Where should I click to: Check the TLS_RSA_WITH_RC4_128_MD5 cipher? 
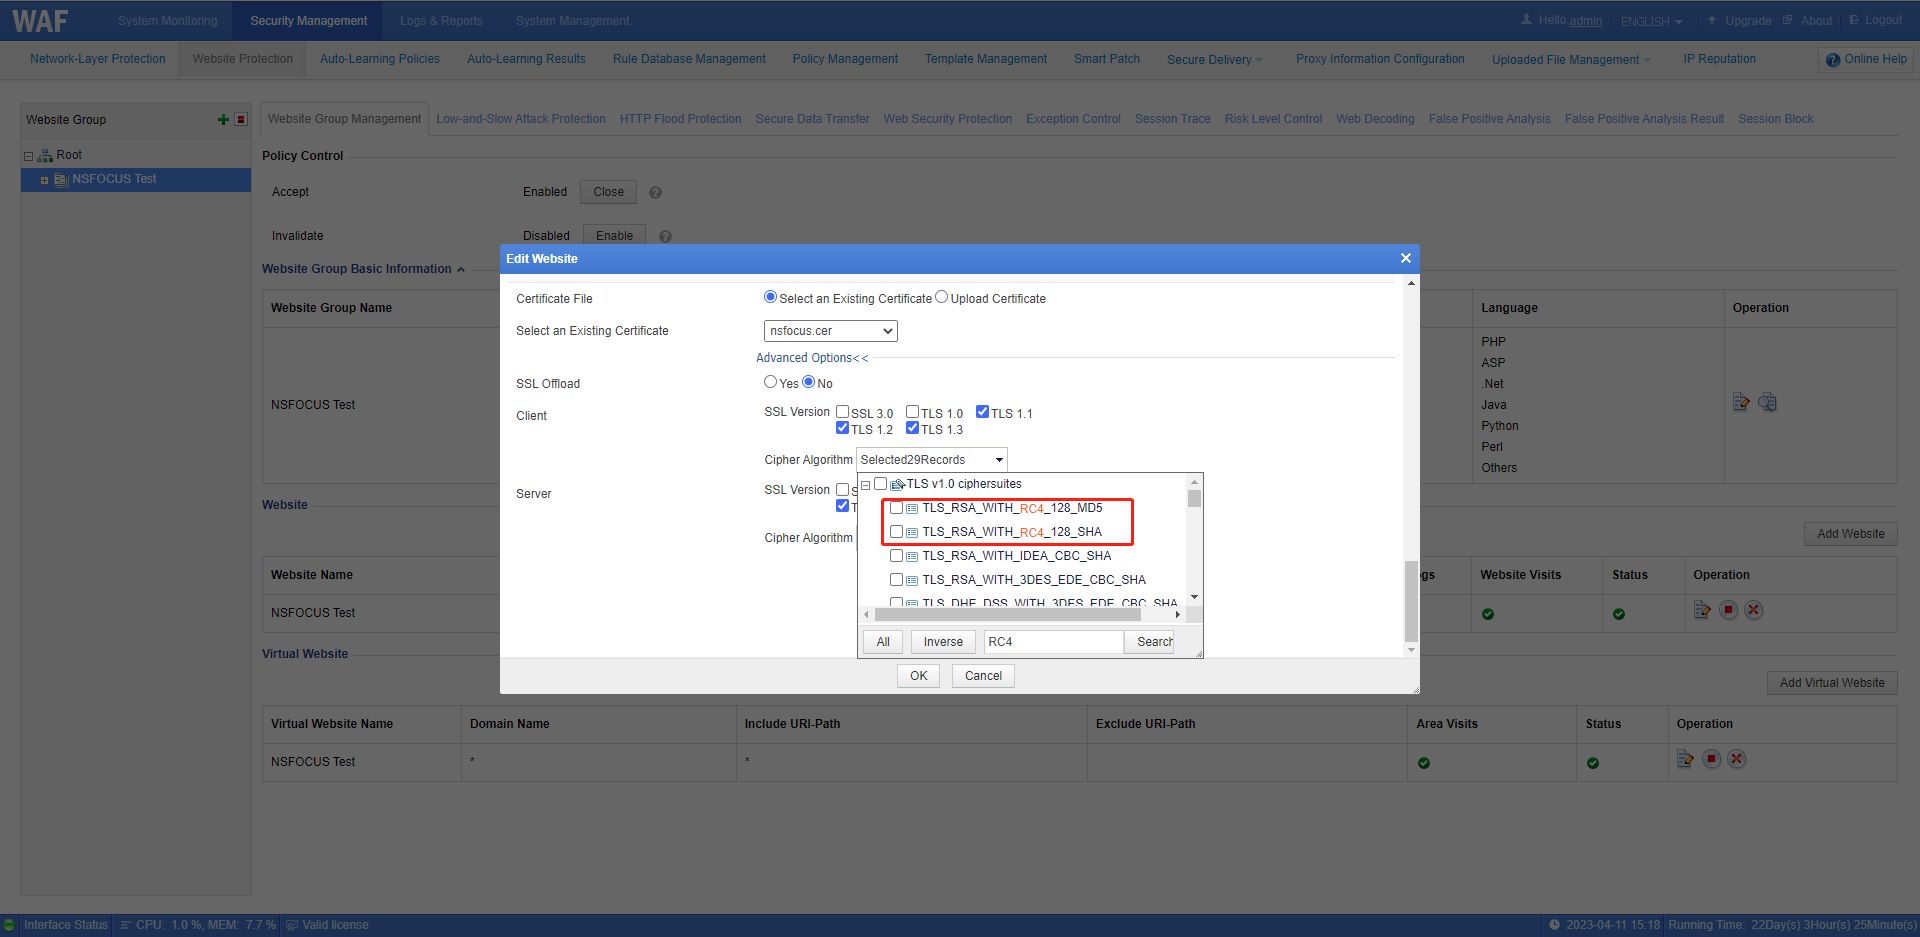pyautogui.click(x=897, y=508)
